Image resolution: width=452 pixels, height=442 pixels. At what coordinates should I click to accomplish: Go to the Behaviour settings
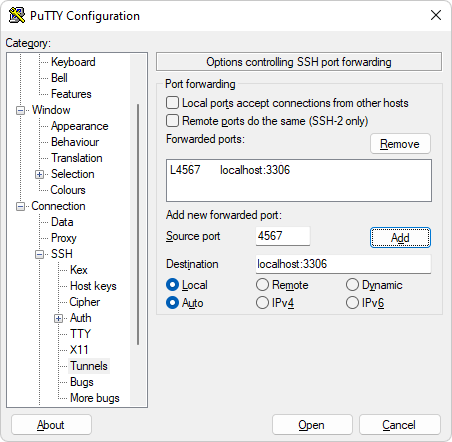pos(75,142)
